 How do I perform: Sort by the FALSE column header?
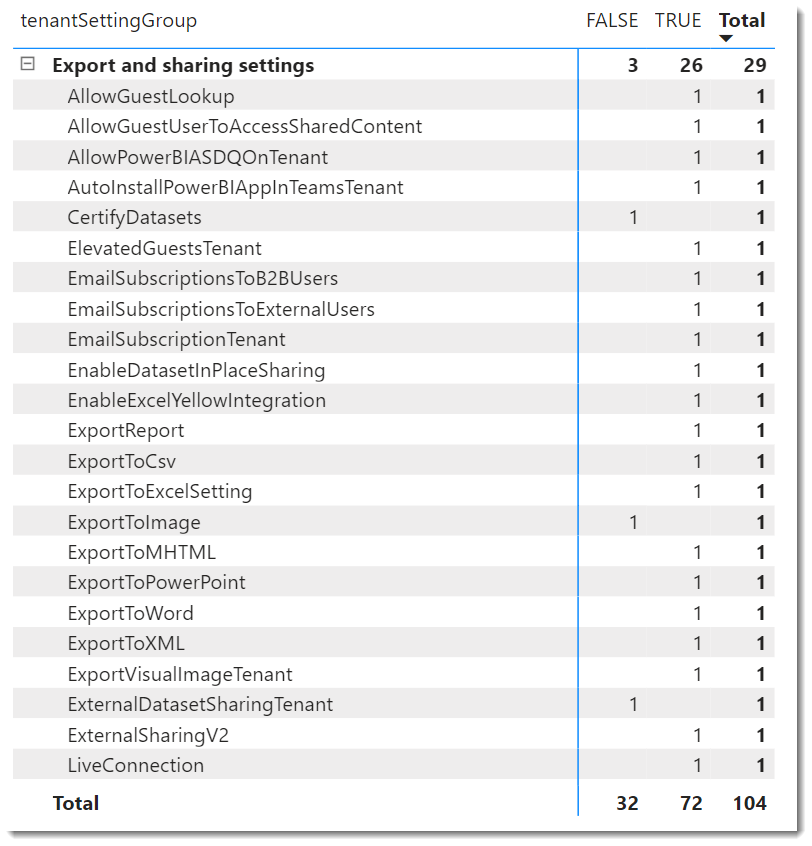tap(612, 21)
